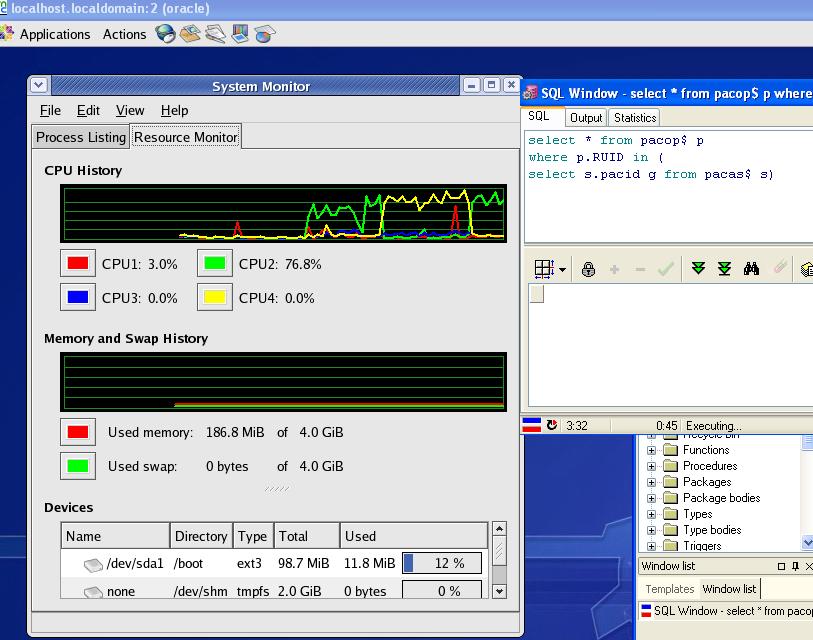Image resolution: width=813 pixels, height=640 pixels.
Task: Launch the presentation app icon in top panel
Action: pos(240,34)
